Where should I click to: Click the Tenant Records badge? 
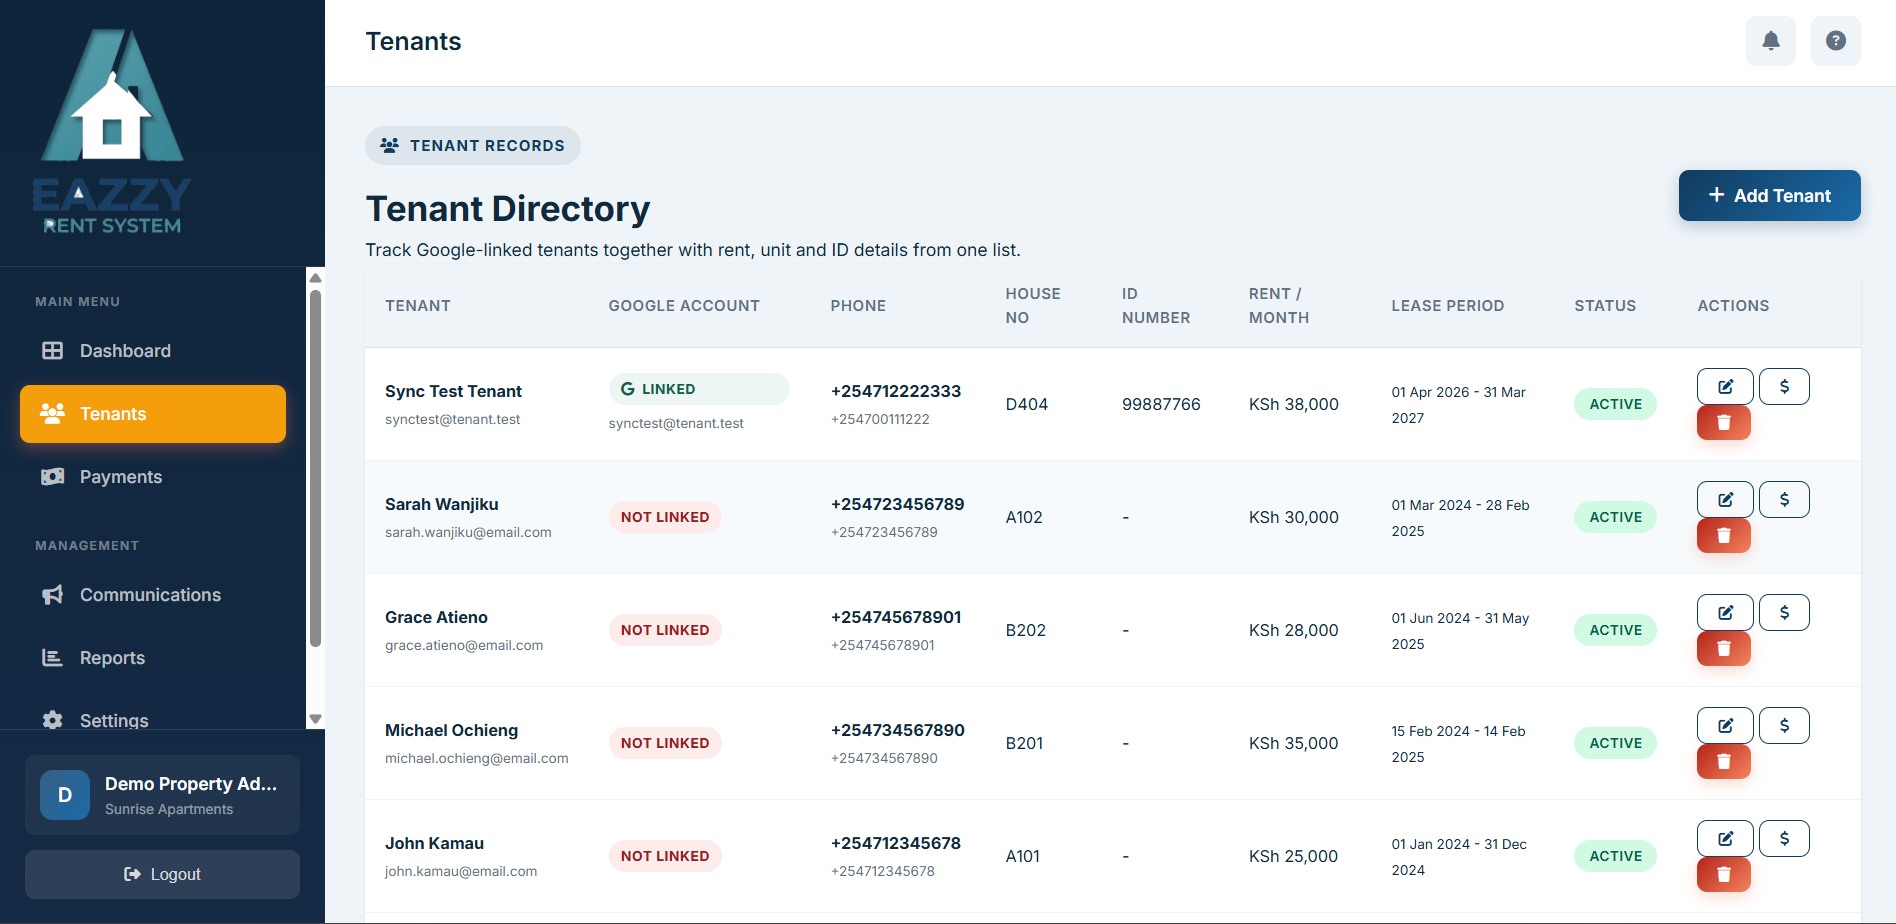pos(473,146)
